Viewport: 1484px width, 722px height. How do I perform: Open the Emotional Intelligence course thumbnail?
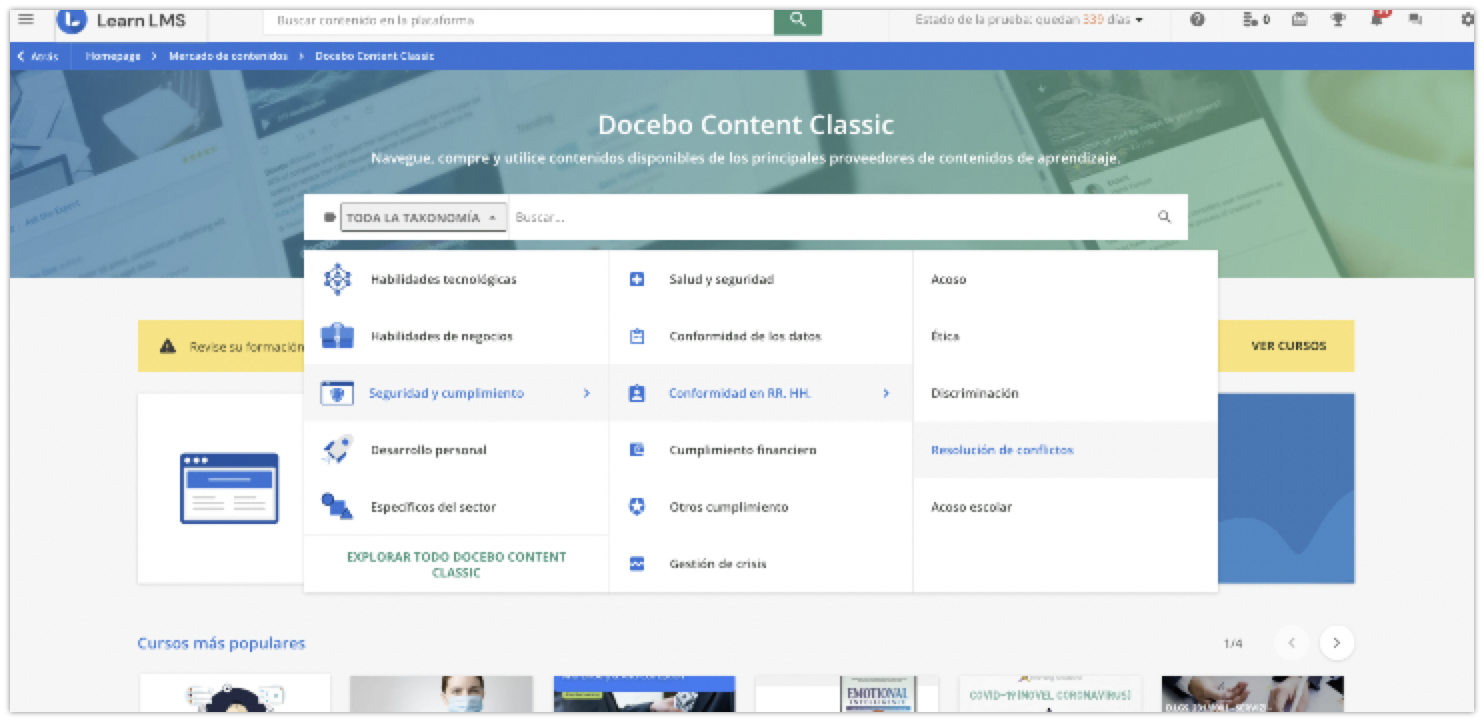tap(846, 694)
